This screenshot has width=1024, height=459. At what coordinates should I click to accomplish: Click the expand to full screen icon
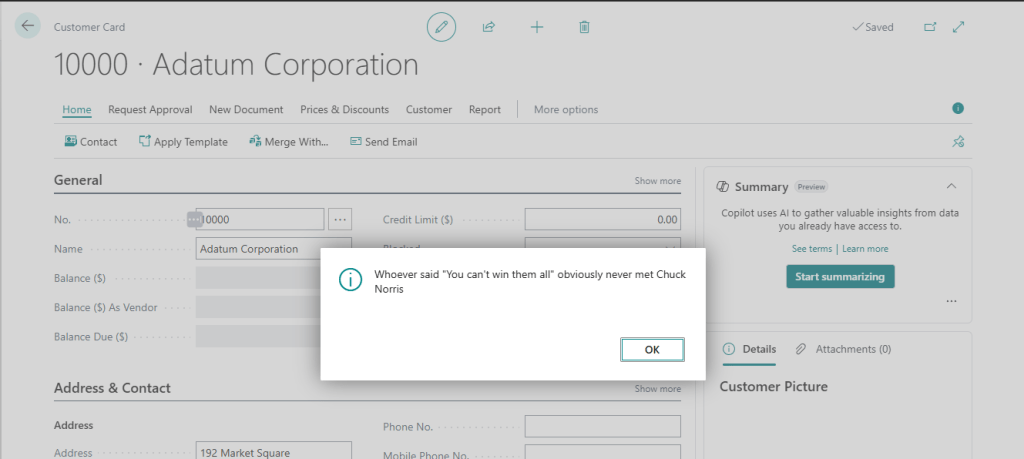coord(959,27)
